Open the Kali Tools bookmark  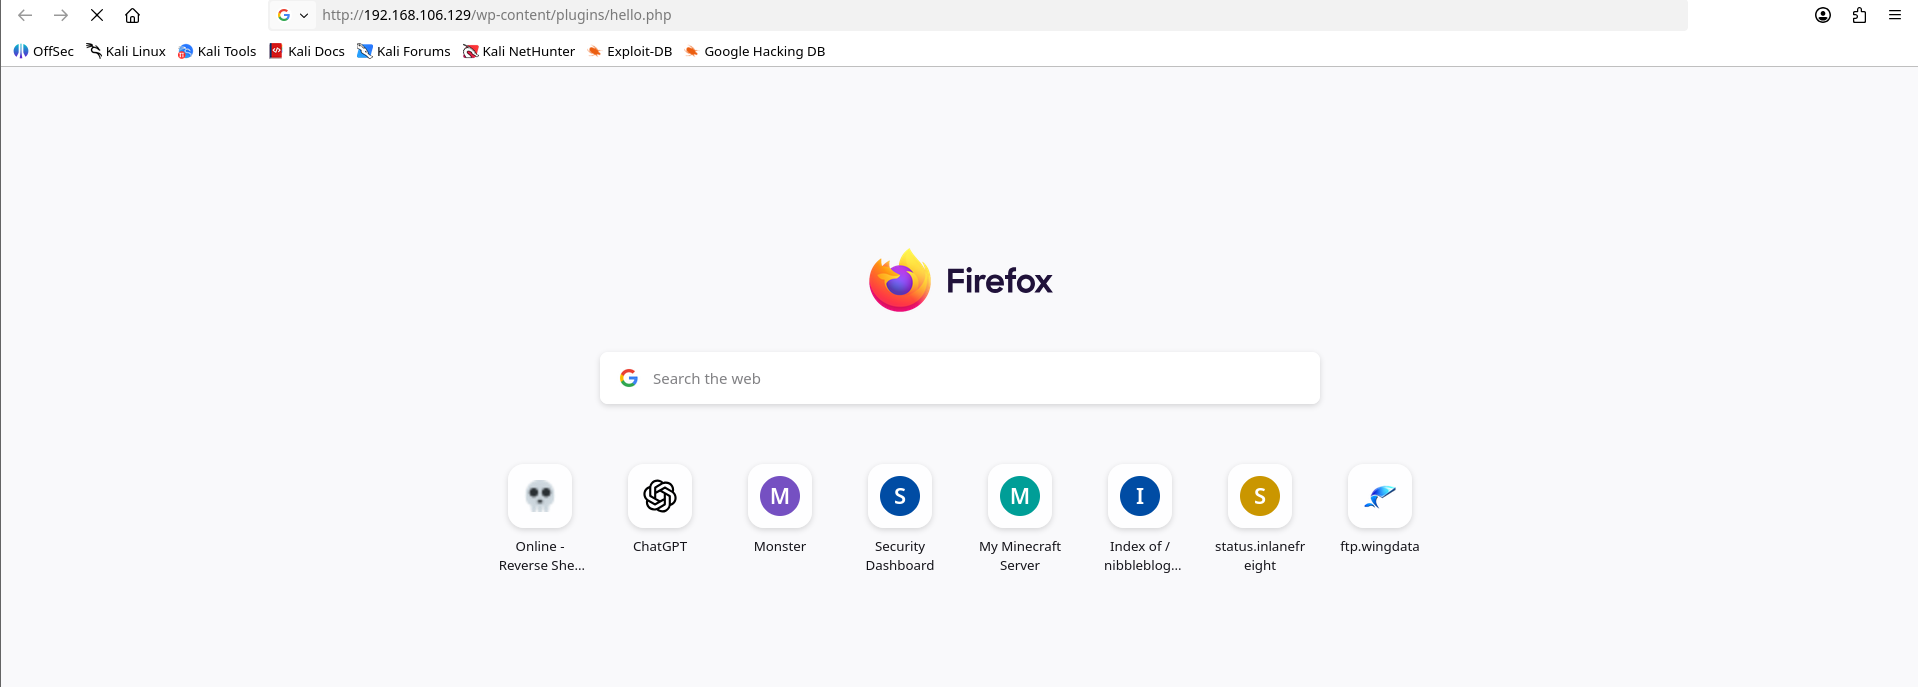pos(217,51)
